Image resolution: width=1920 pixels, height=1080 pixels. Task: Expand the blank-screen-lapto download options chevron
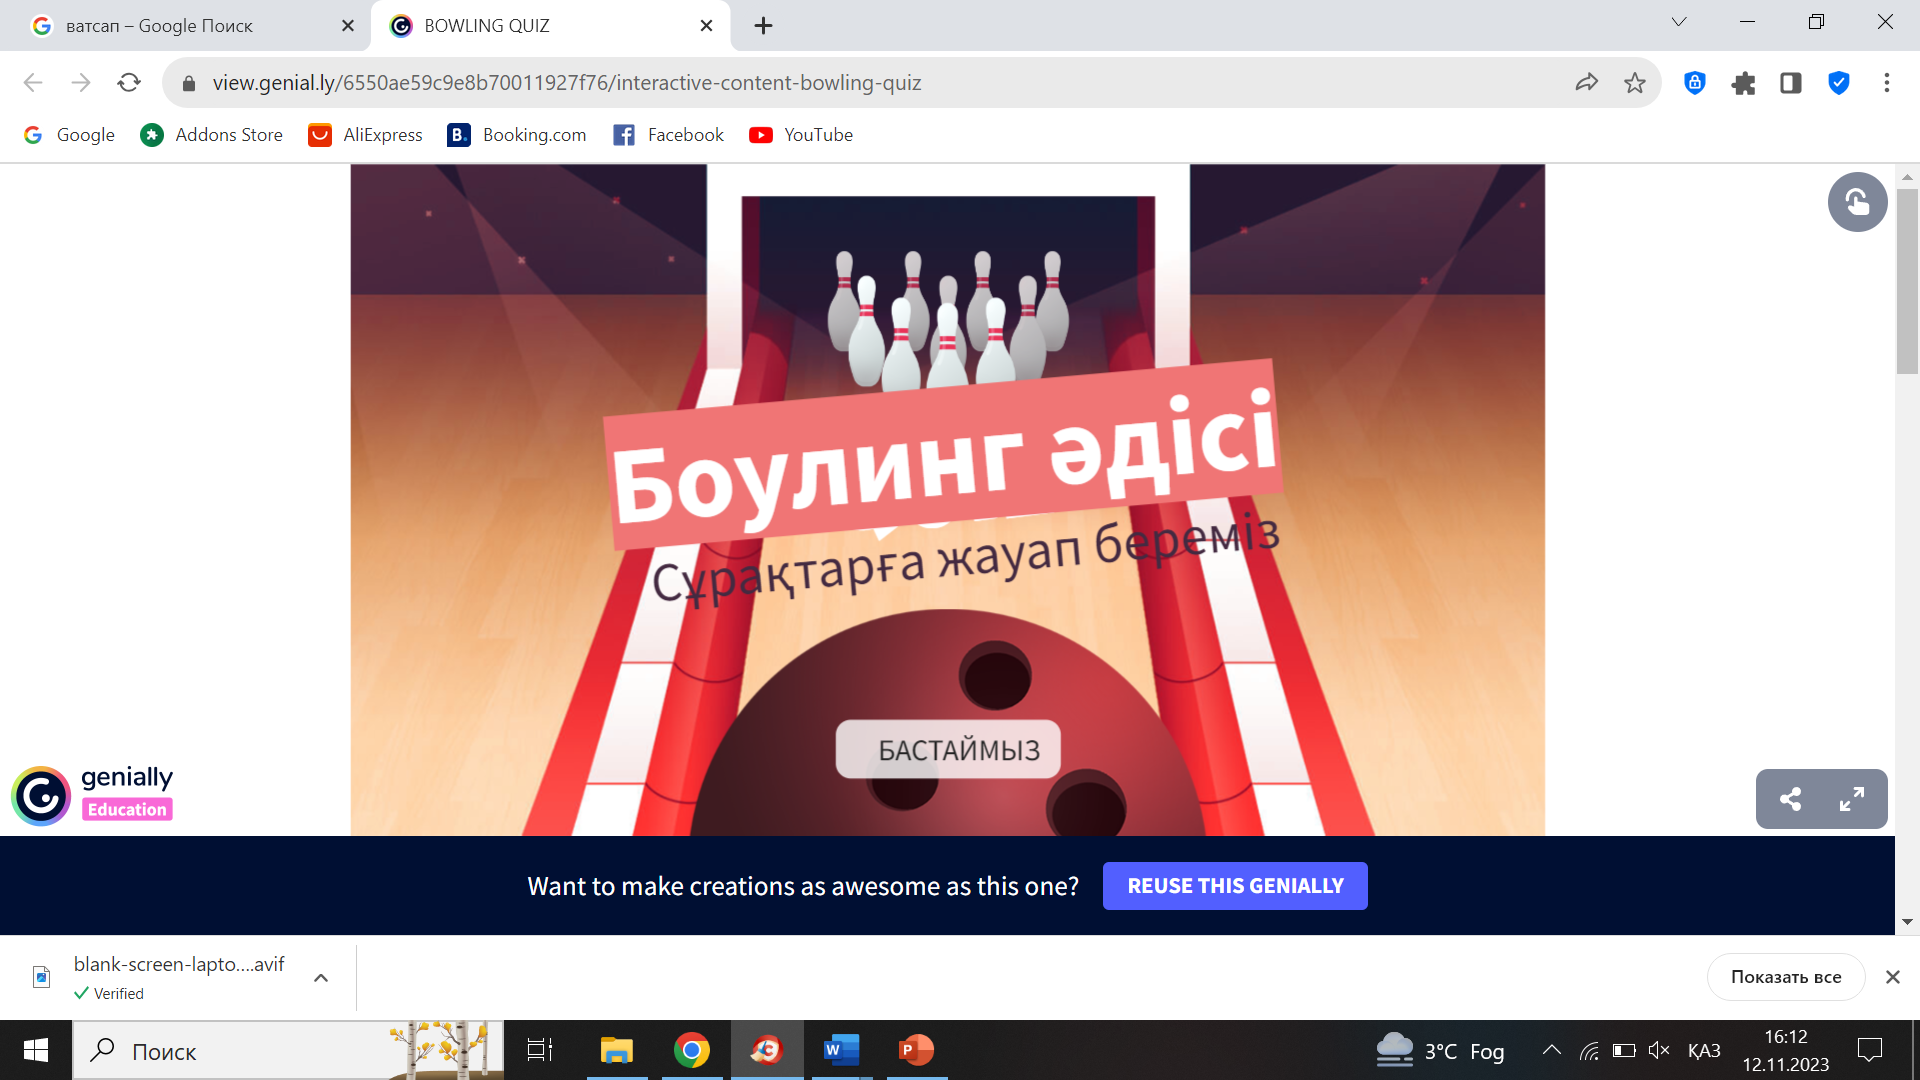coord(321,978)
